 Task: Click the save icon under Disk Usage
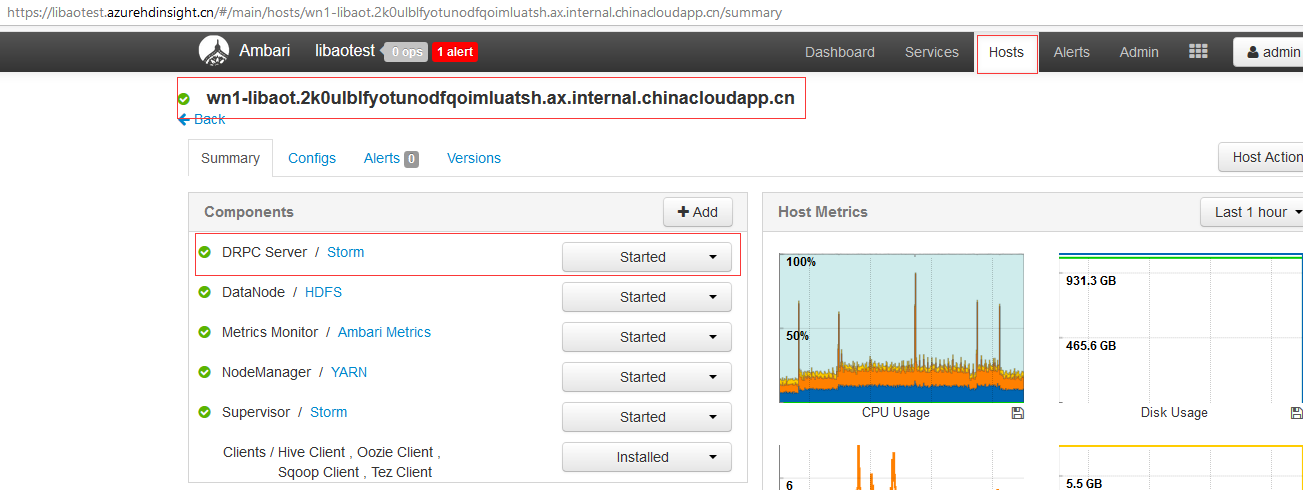click(x=1296, y=413)
